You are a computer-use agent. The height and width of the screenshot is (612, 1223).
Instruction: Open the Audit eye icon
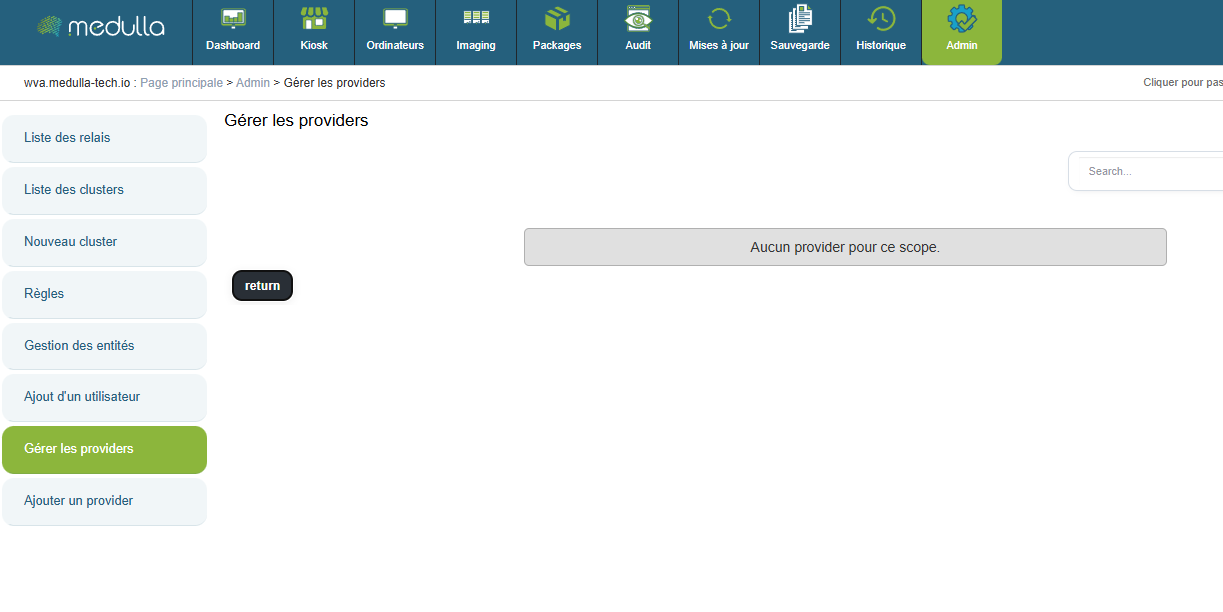[x=638, y=20]
